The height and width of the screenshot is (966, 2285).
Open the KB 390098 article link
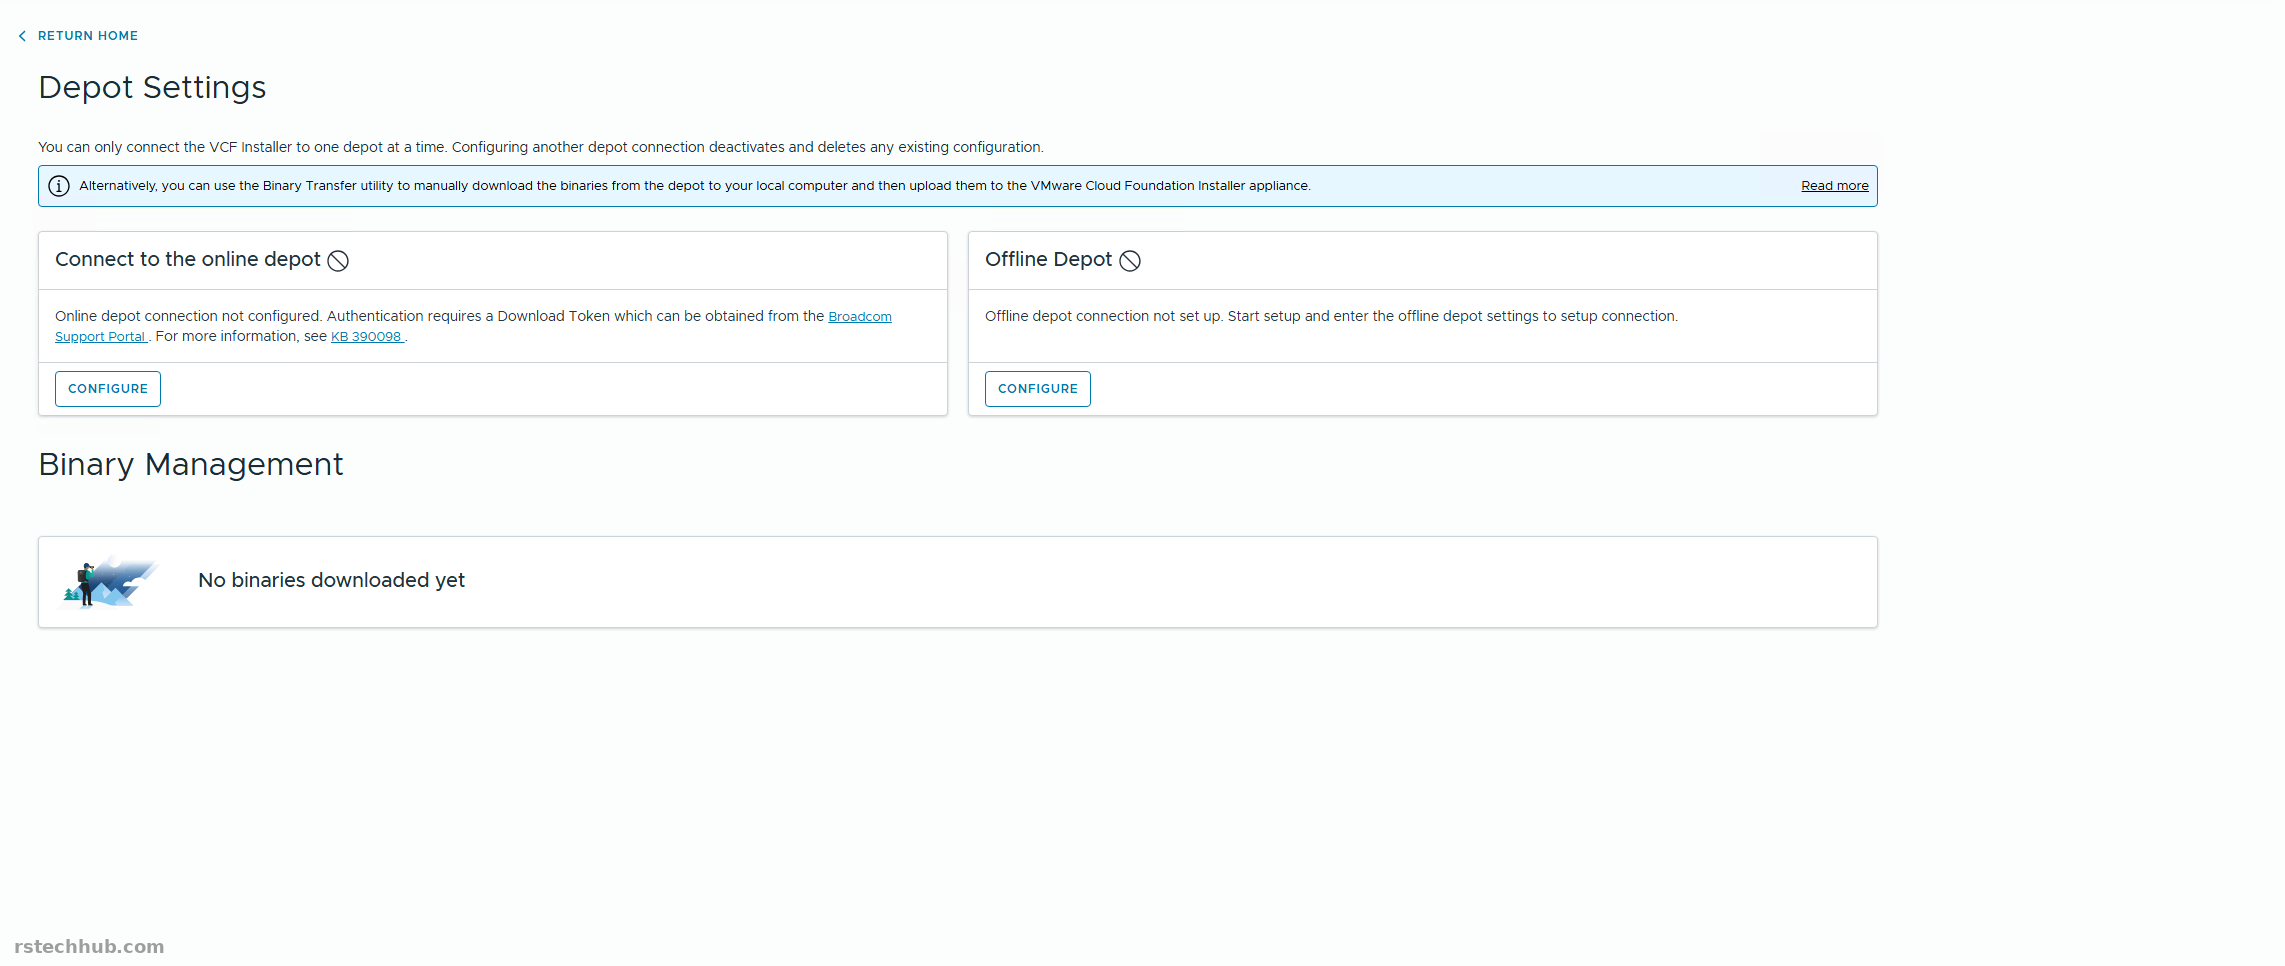coord(367,337)
